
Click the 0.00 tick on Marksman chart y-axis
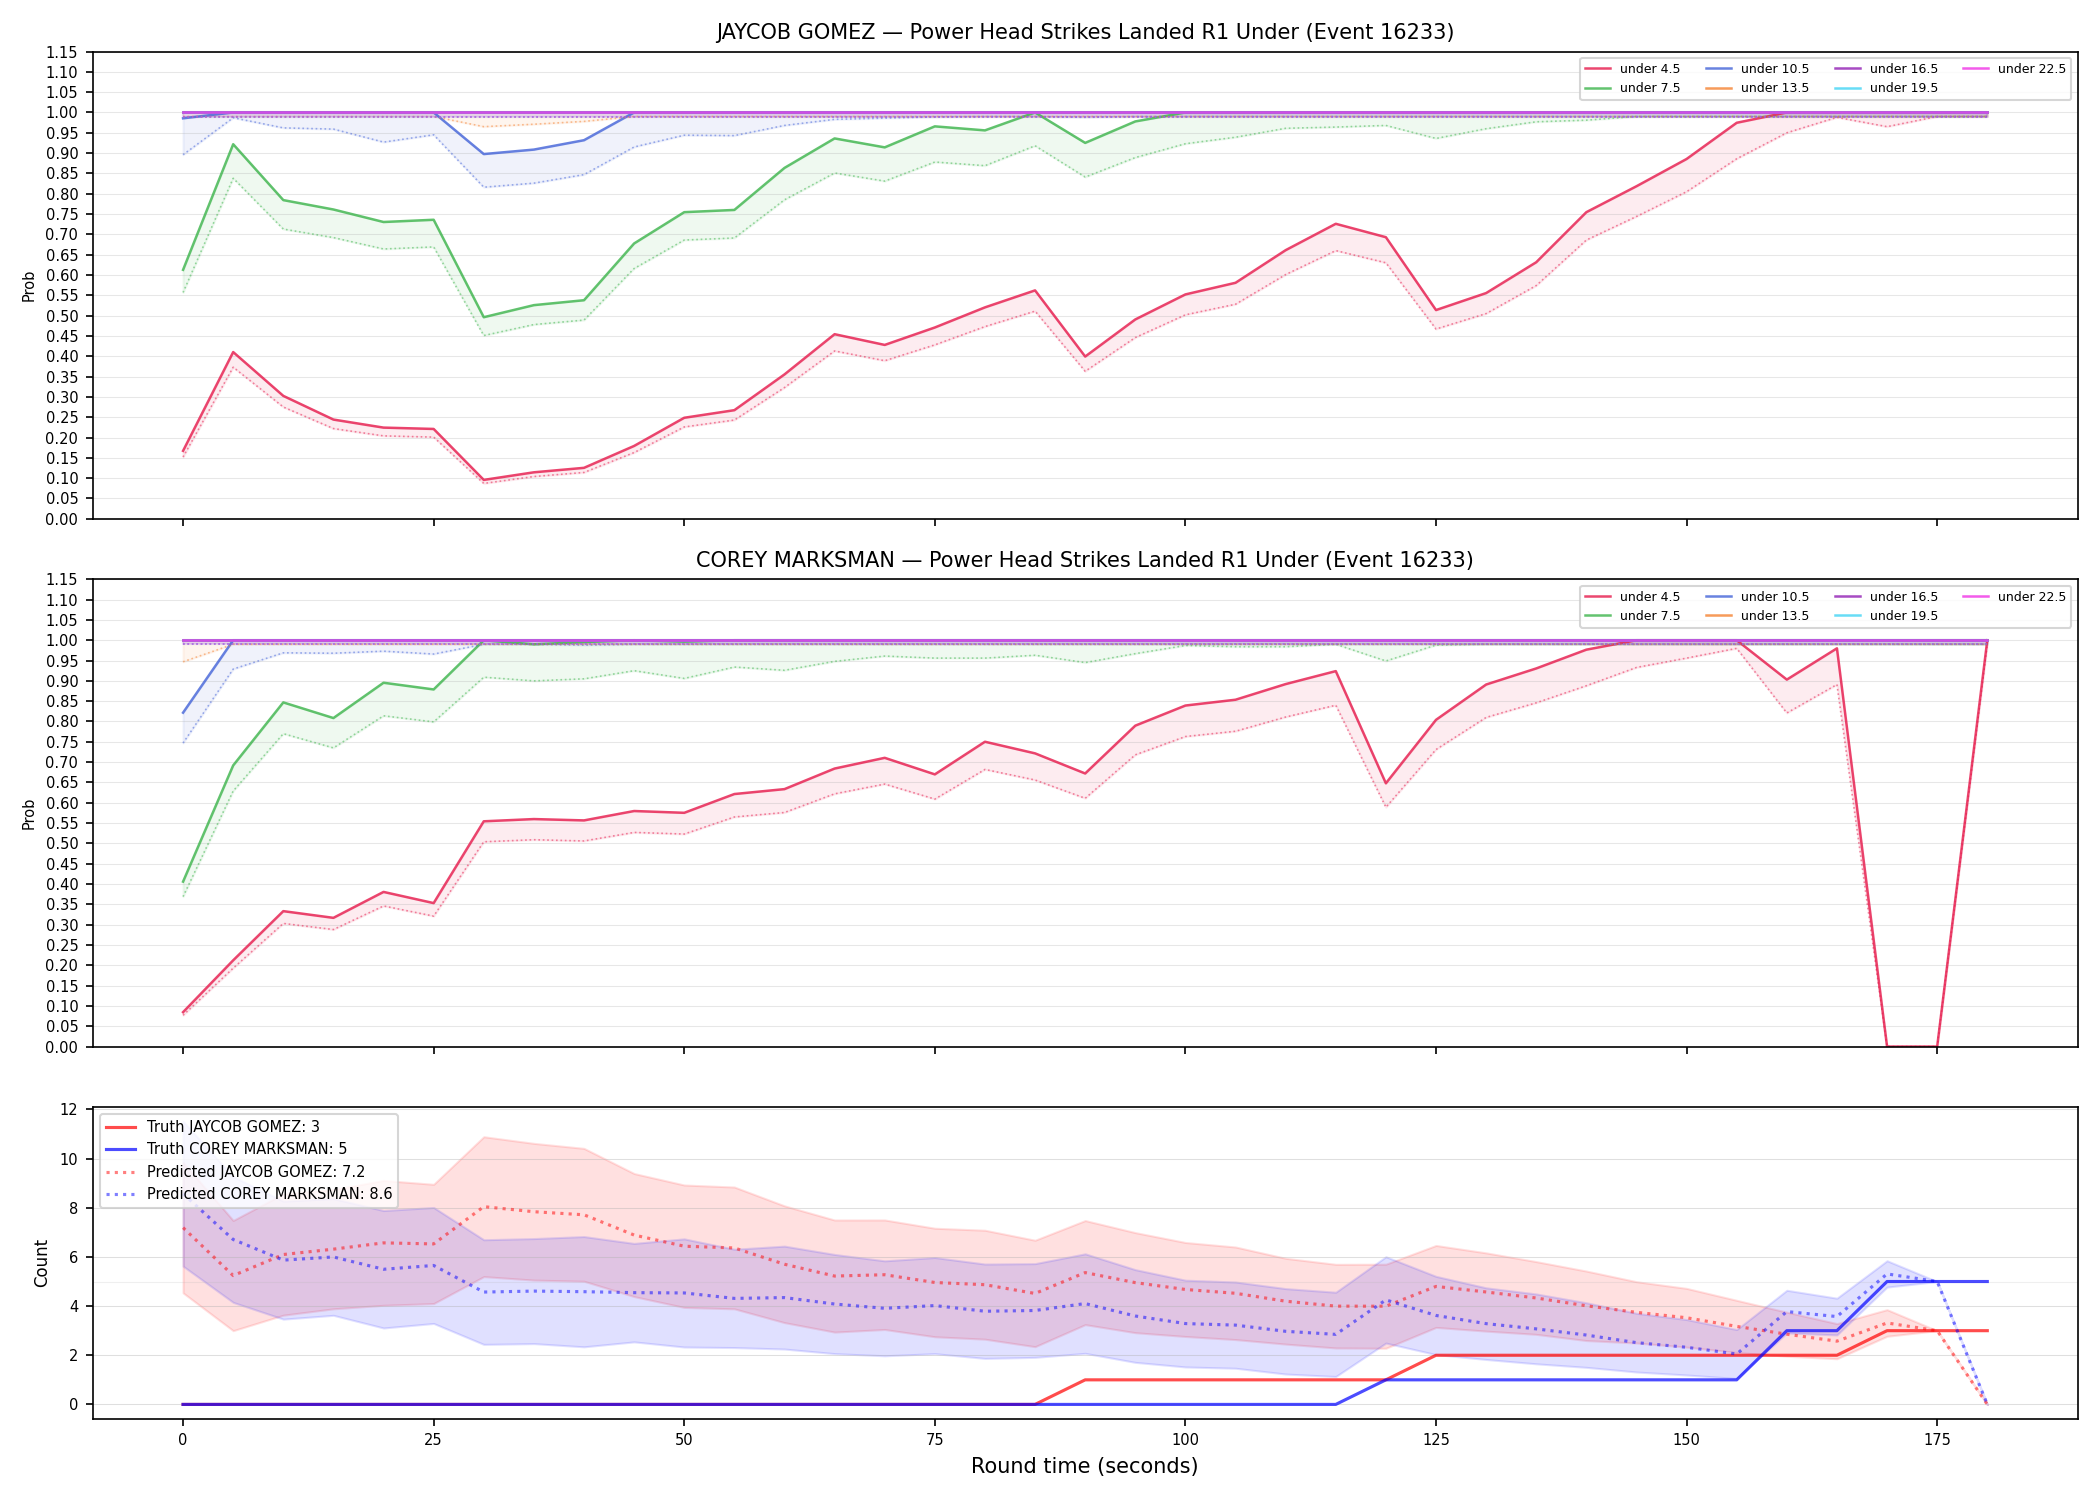[x=62, y=1047]
